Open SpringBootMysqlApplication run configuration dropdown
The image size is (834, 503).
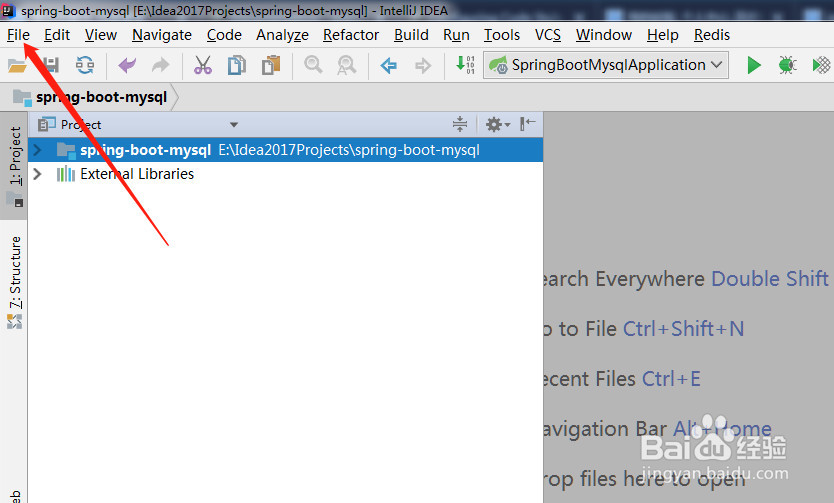(x=606, y=65)
